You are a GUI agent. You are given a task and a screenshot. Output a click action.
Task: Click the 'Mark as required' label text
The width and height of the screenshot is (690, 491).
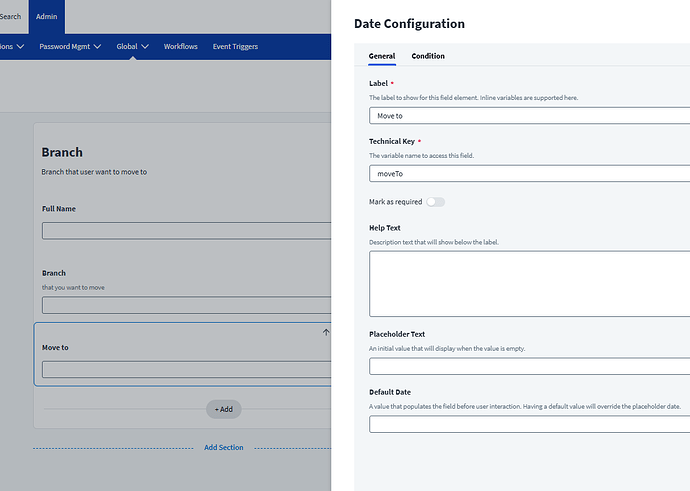pyautogui.click(x=396, y=202)
